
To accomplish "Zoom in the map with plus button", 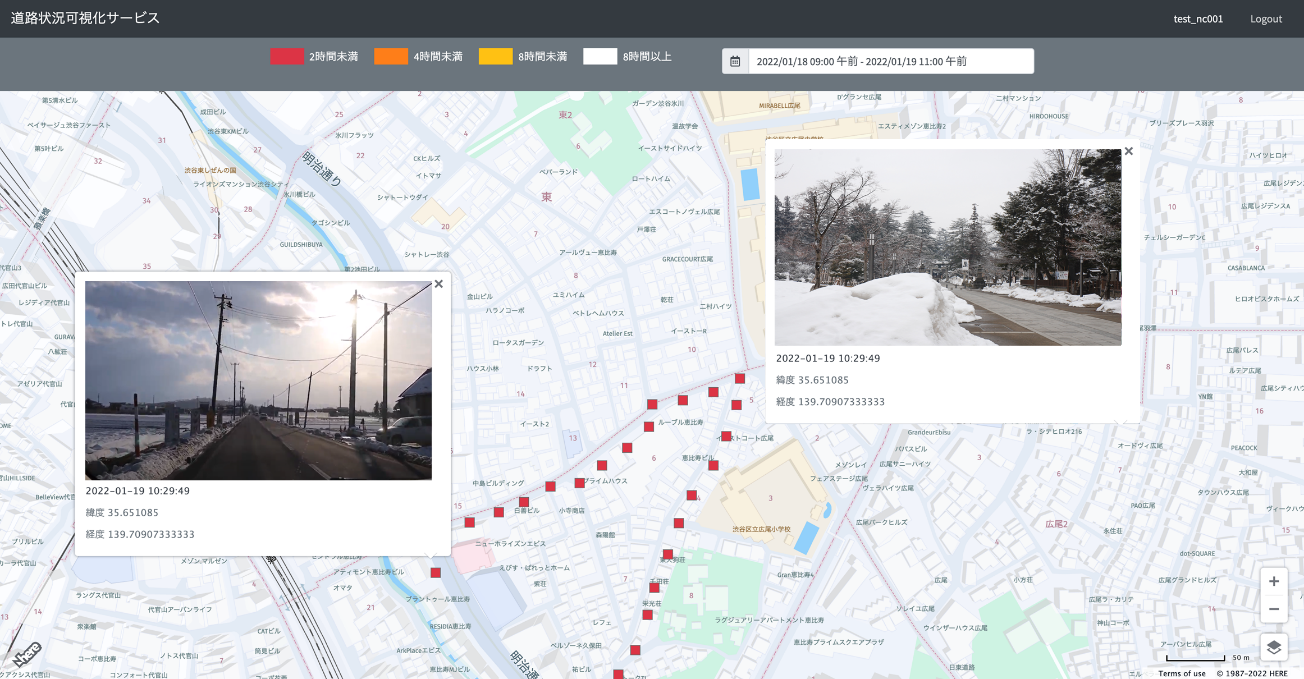I will click(1273, 581).
